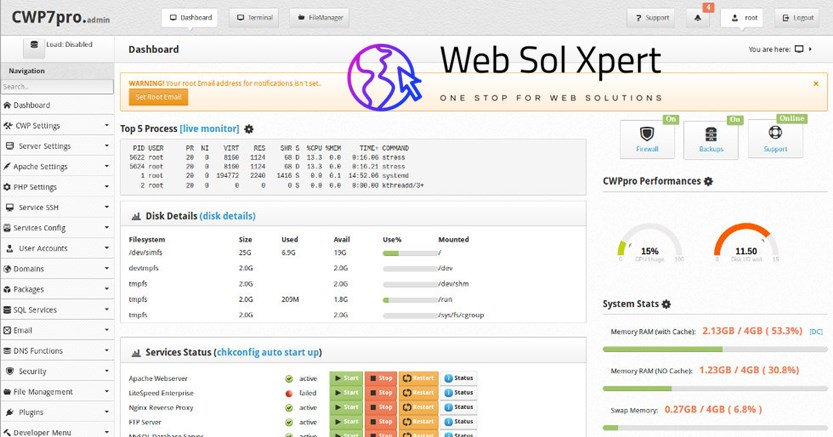The width and height of the screenshot is (833, 437).
Task: Open Developer Menu sidebar item
Action: point(57,432)
